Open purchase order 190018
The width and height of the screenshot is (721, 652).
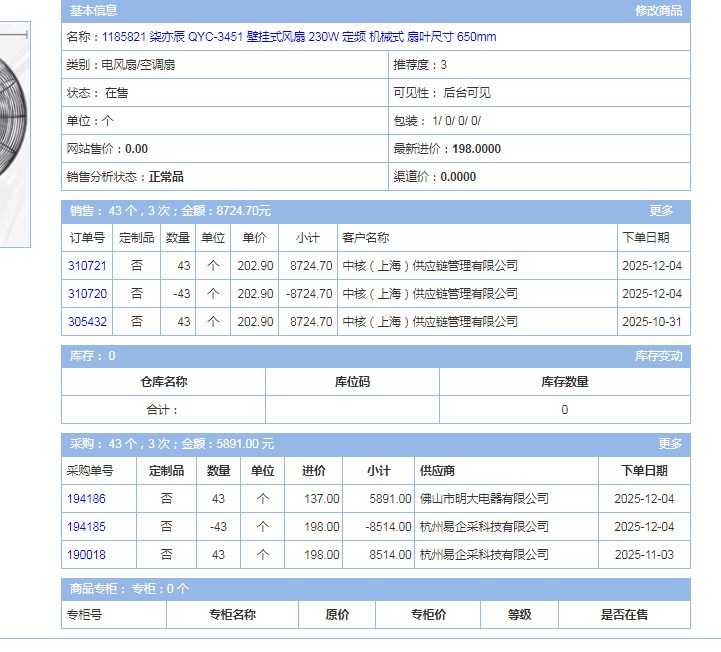point(86,555)
